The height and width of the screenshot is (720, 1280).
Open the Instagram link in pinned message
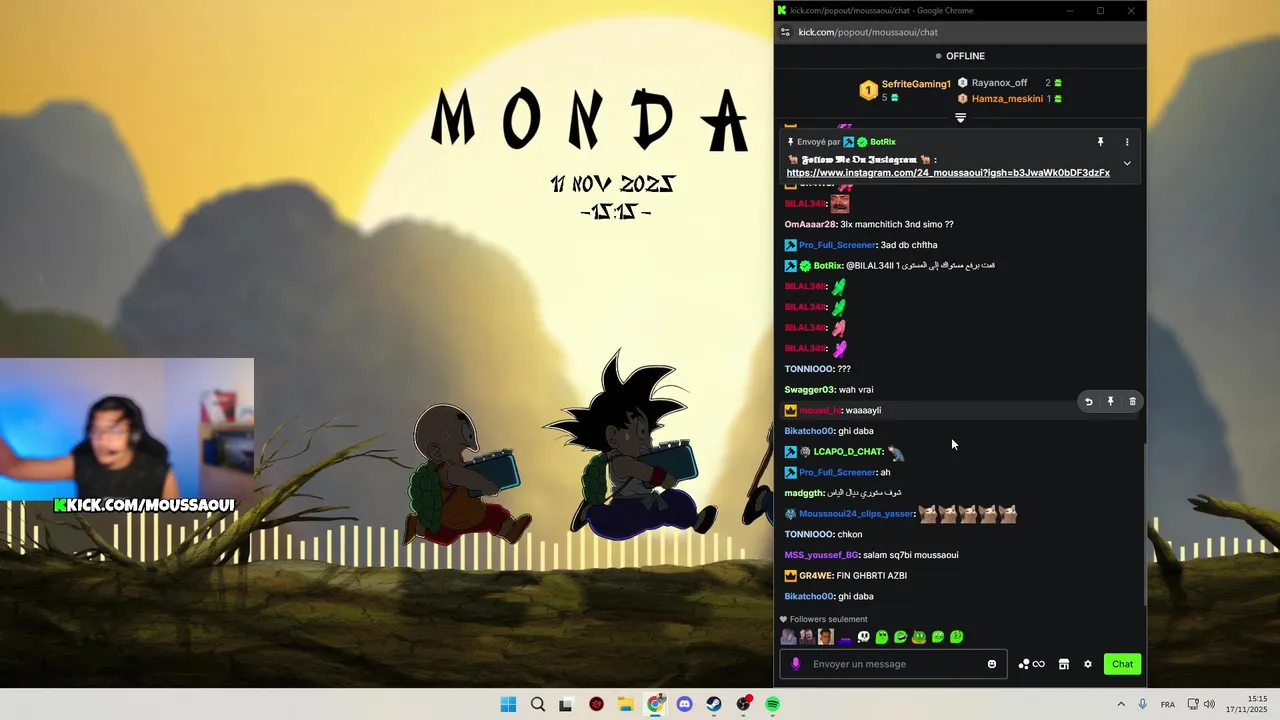click(x=948, y=173)
